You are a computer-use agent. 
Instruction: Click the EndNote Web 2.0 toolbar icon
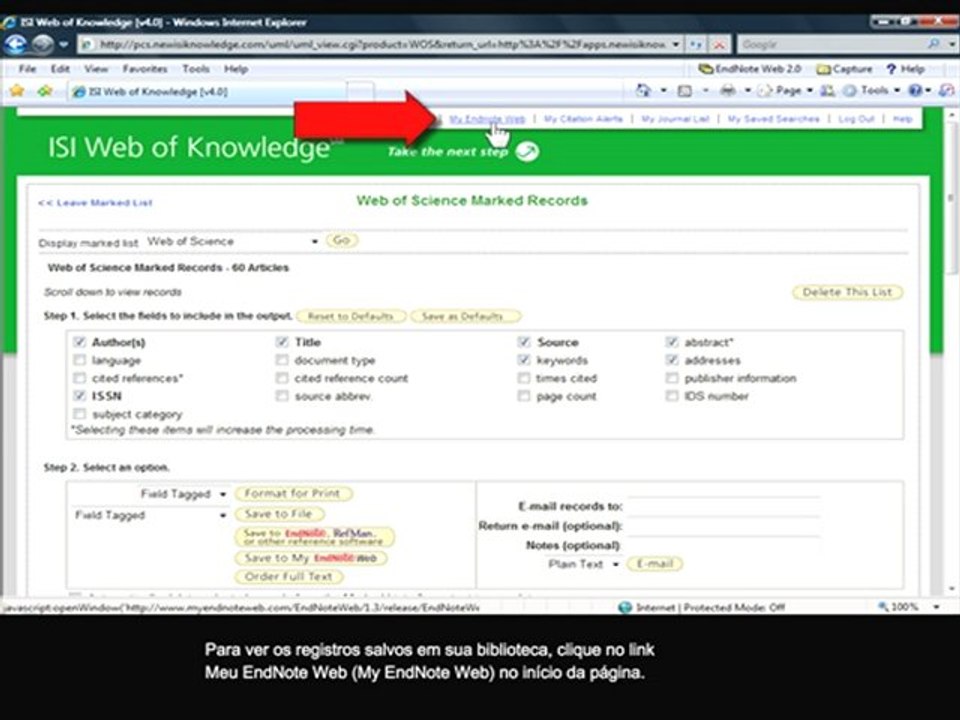pyautogui.click(x=706, y=69)
